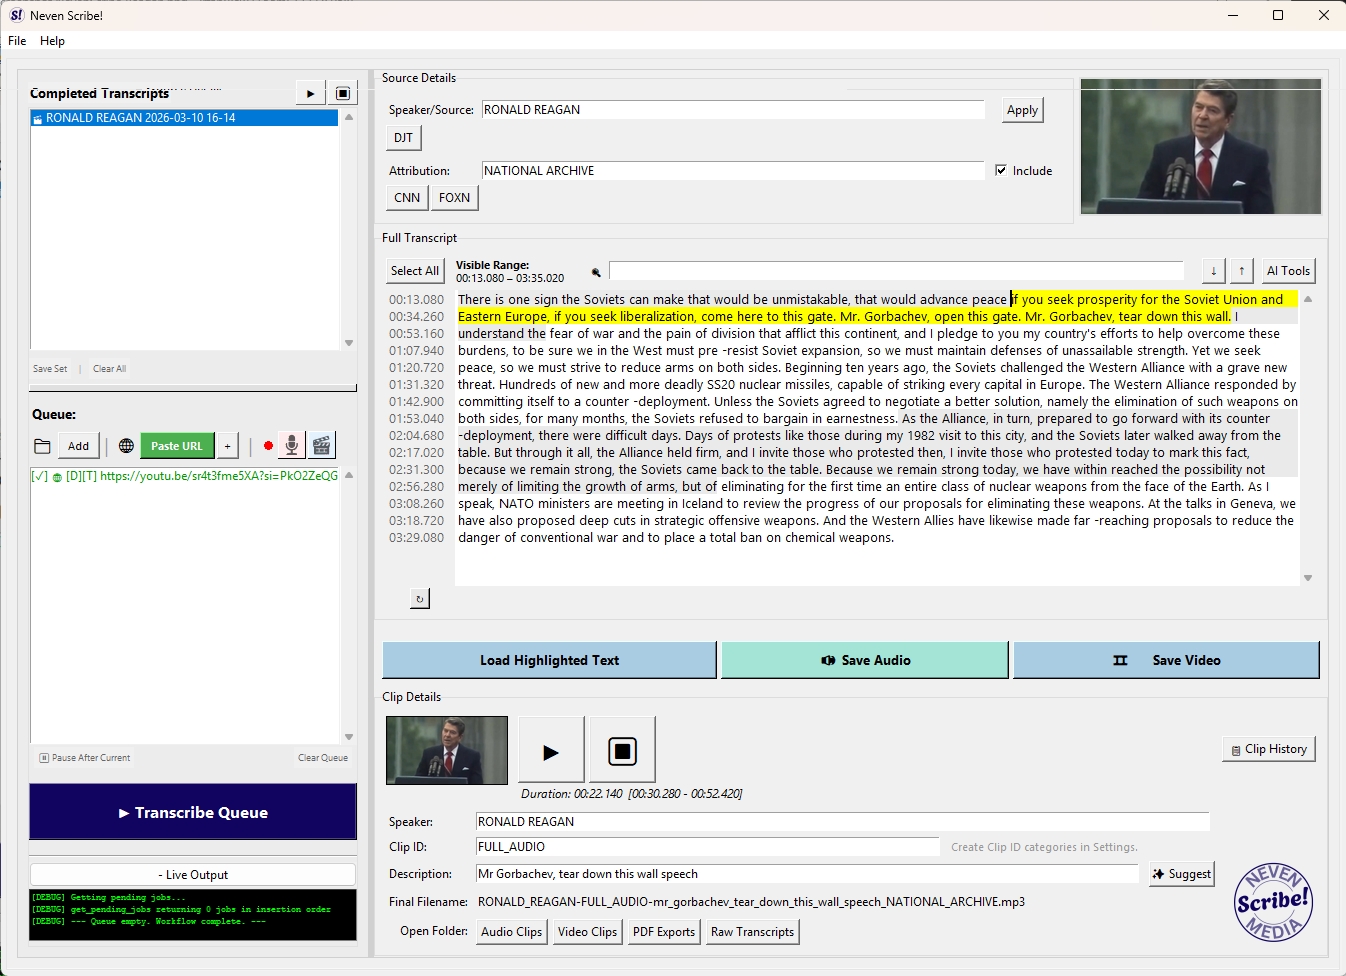The height and width of the screenshot is (976, 1346).
Task: Toggle the checked YouTube URL queue item
Action: [40, 477]
